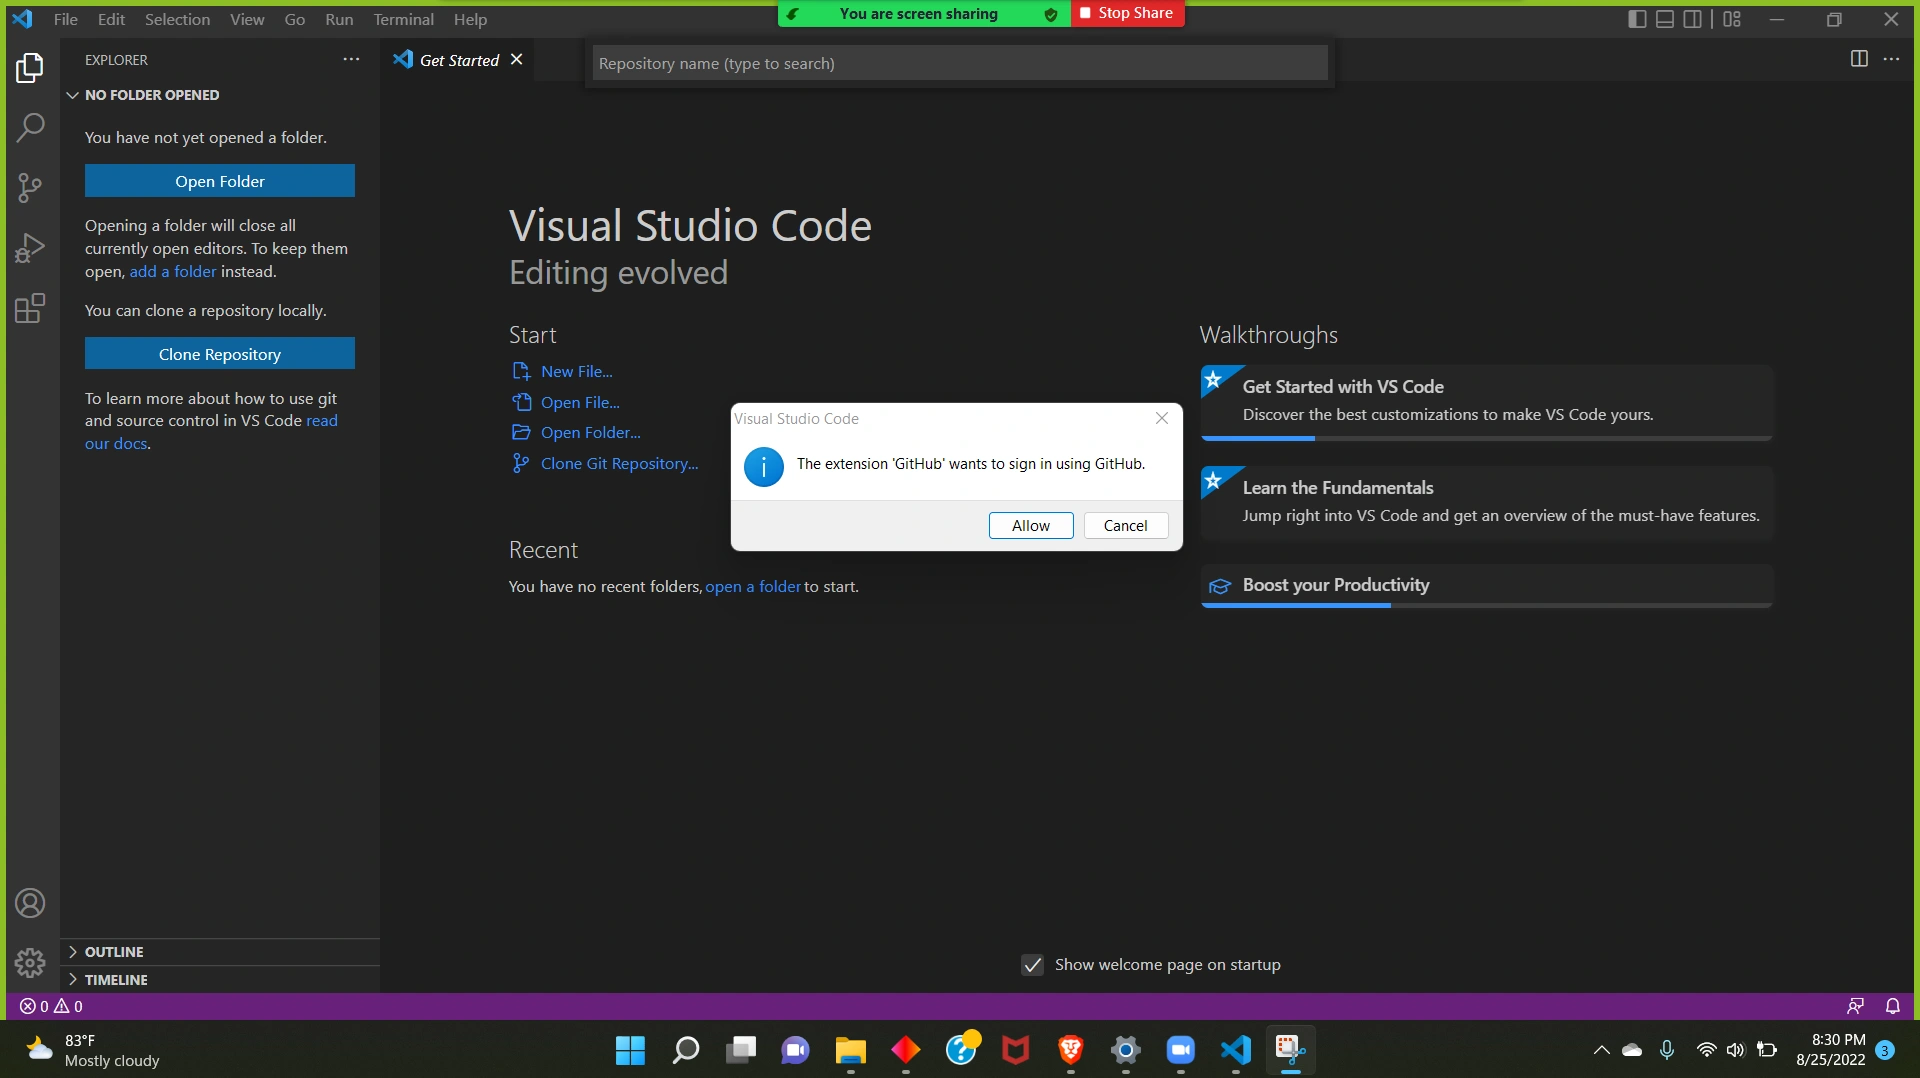Open the Run and Debug view
The height and width of the screenshot is (1078, 1920).
point(30,247)
